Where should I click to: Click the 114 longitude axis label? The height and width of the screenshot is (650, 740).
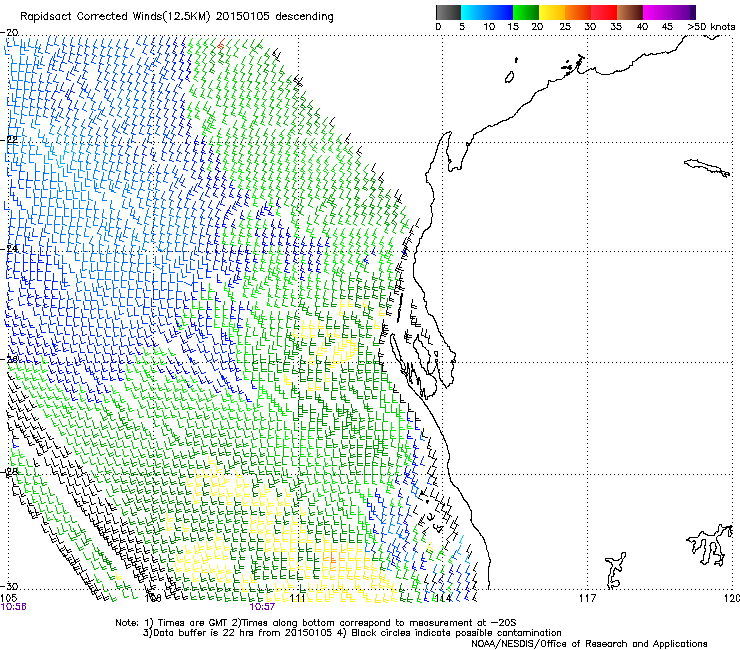coord(443,598)
